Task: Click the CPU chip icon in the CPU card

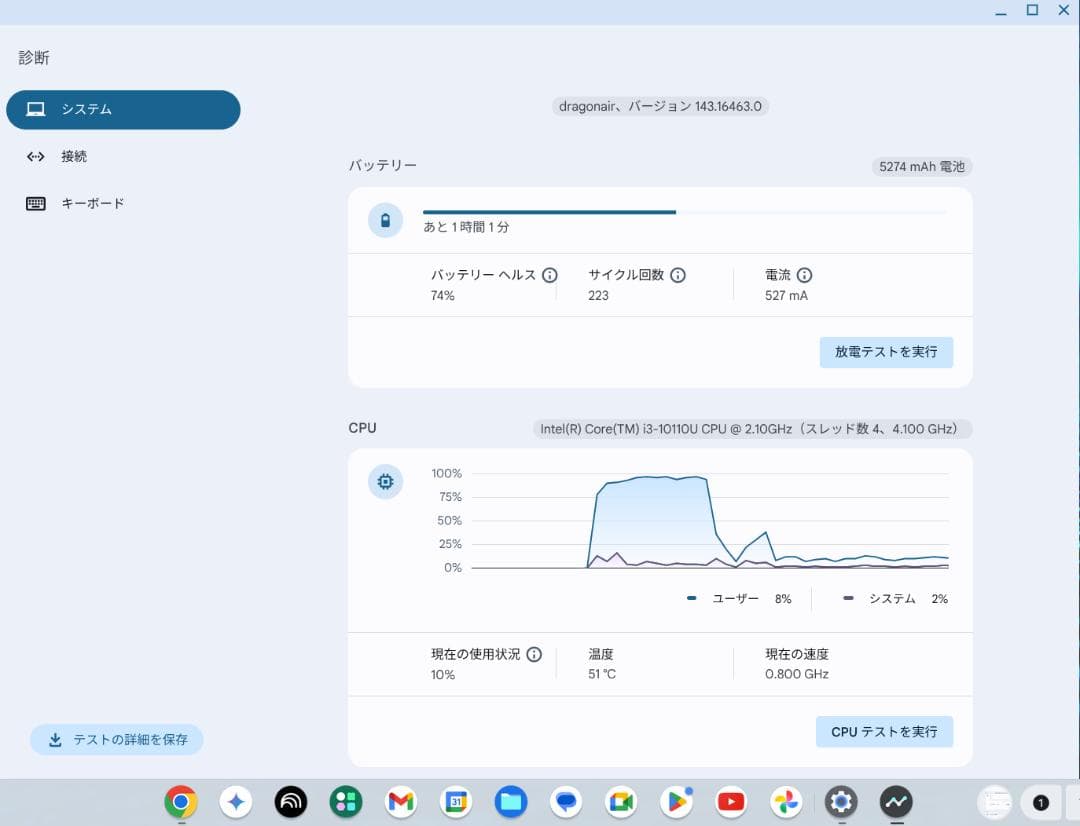Action: (x=385, y=481)
